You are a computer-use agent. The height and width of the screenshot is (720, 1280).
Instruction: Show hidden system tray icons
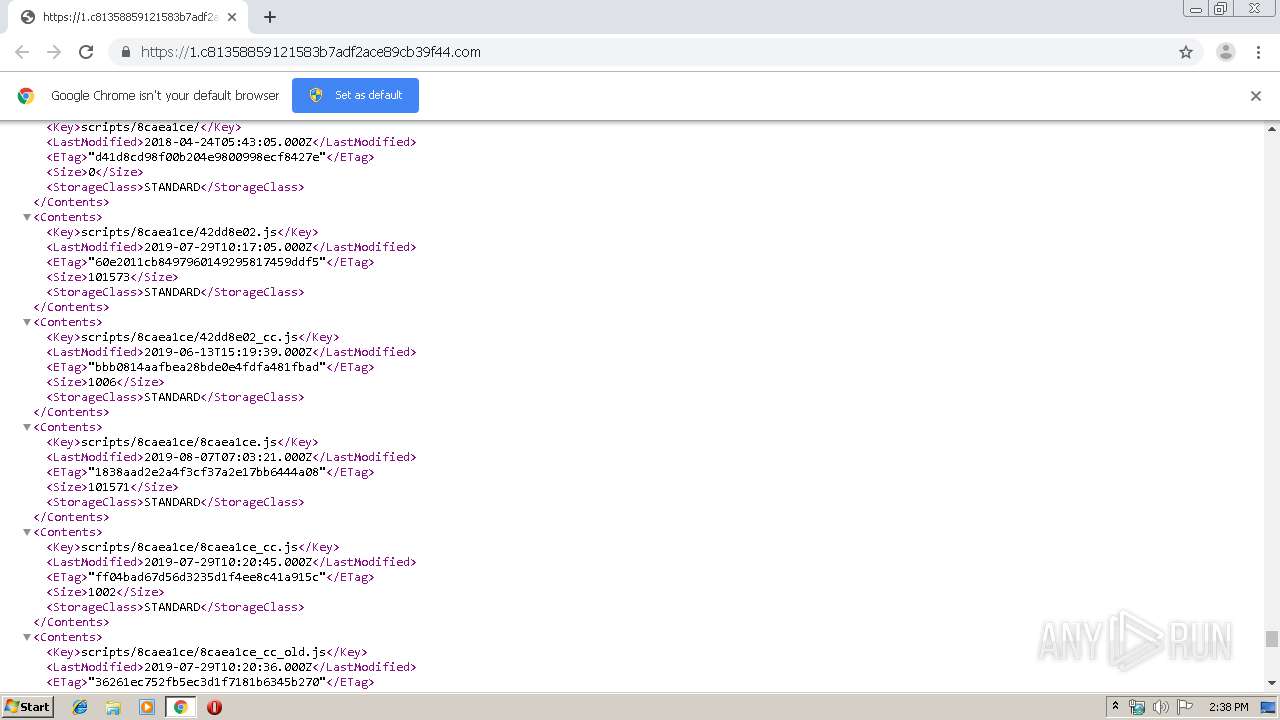pos(1115,707)
